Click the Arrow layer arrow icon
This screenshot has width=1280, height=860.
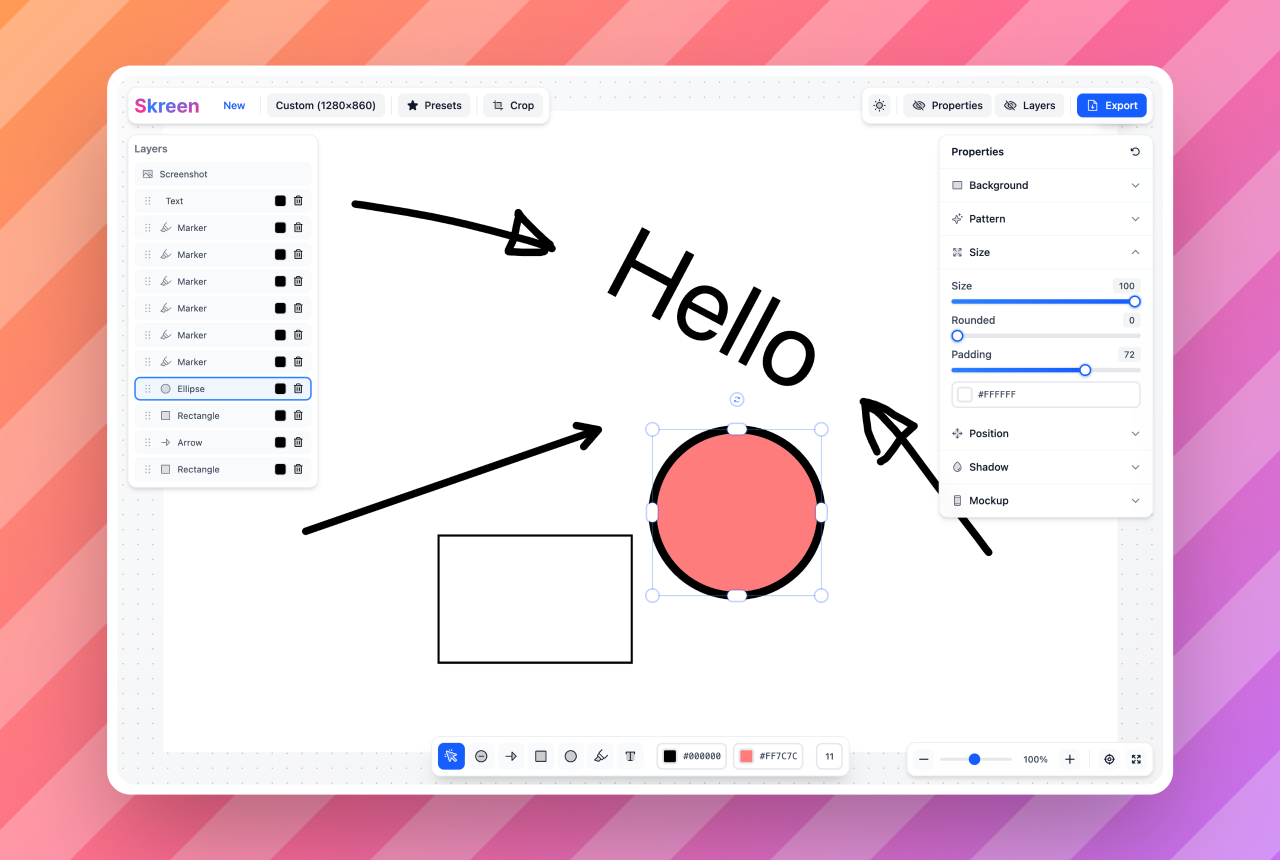[166, 442]
